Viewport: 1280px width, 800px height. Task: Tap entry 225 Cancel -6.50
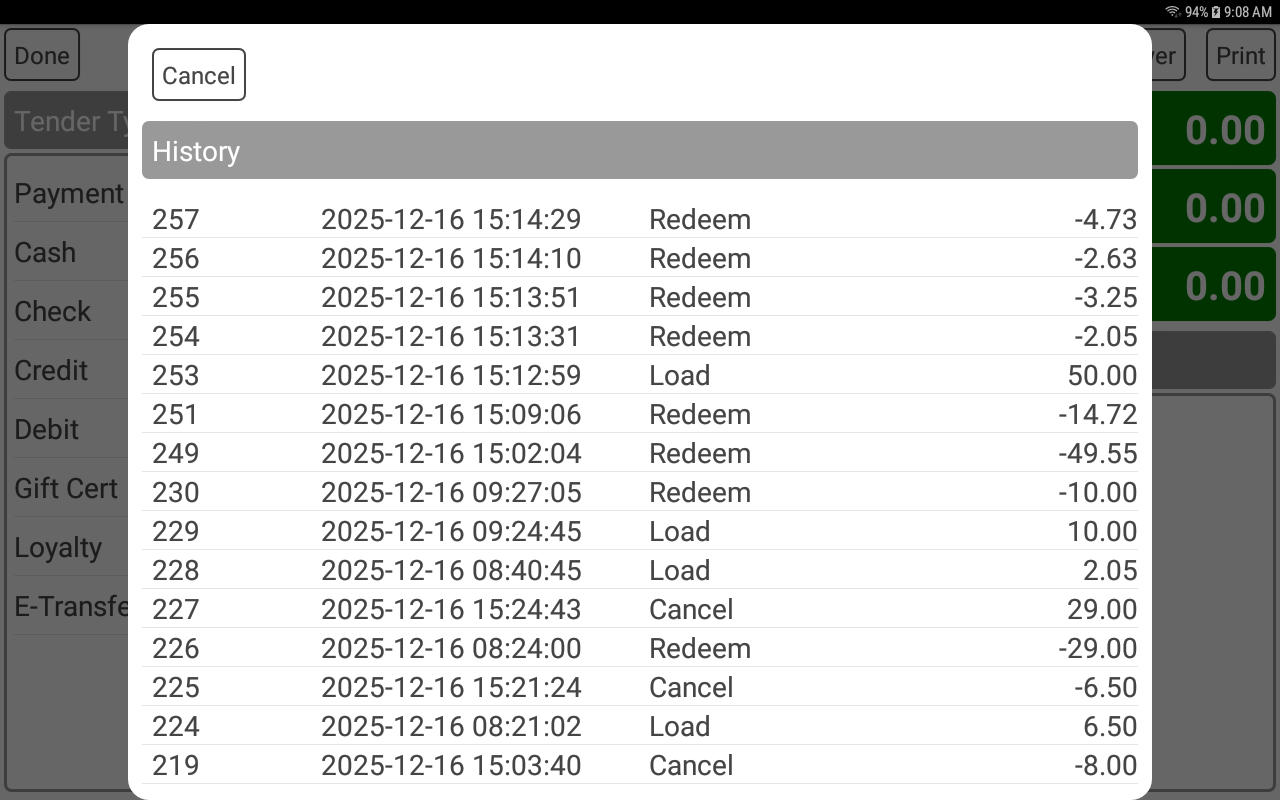(640, 687)
